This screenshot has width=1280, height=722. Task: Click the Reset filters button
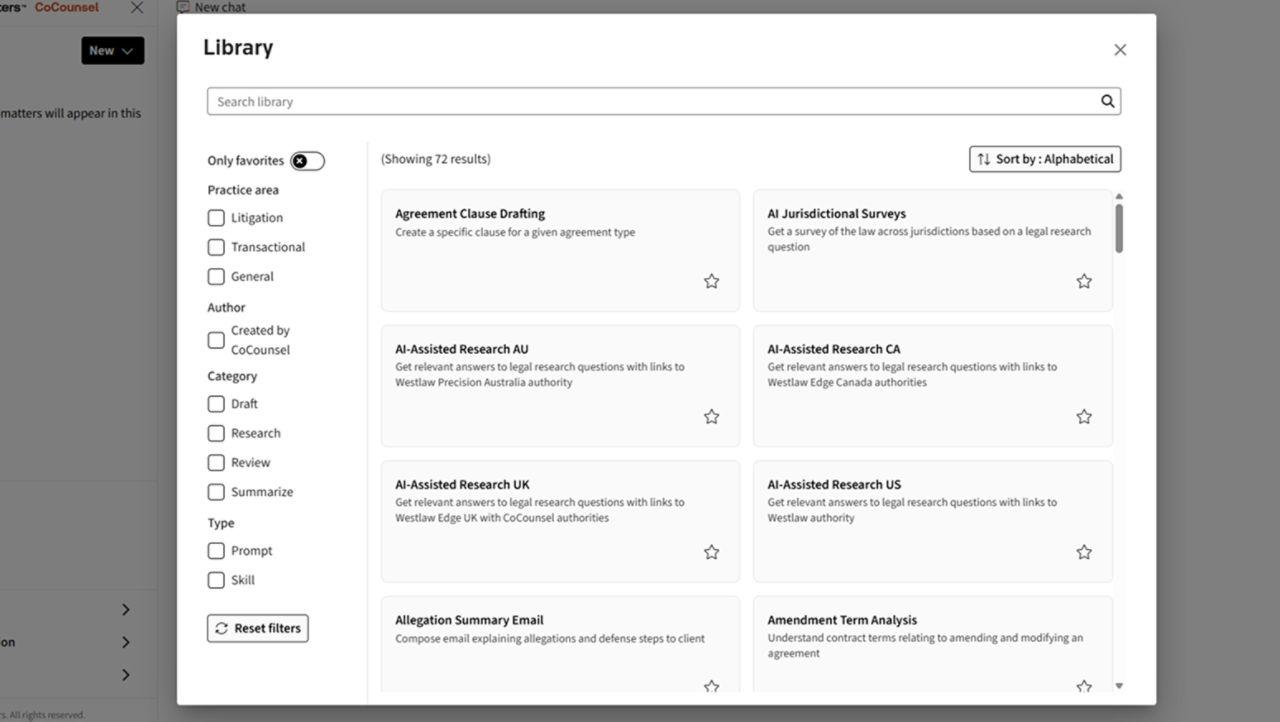258,628
